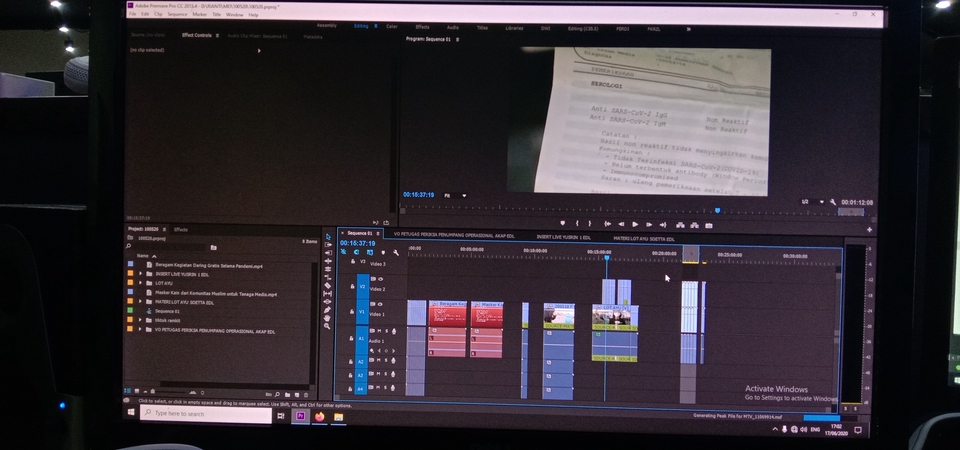Open the INSERT LIVE YUSRIN 1 EDL timeline tab

563,237
